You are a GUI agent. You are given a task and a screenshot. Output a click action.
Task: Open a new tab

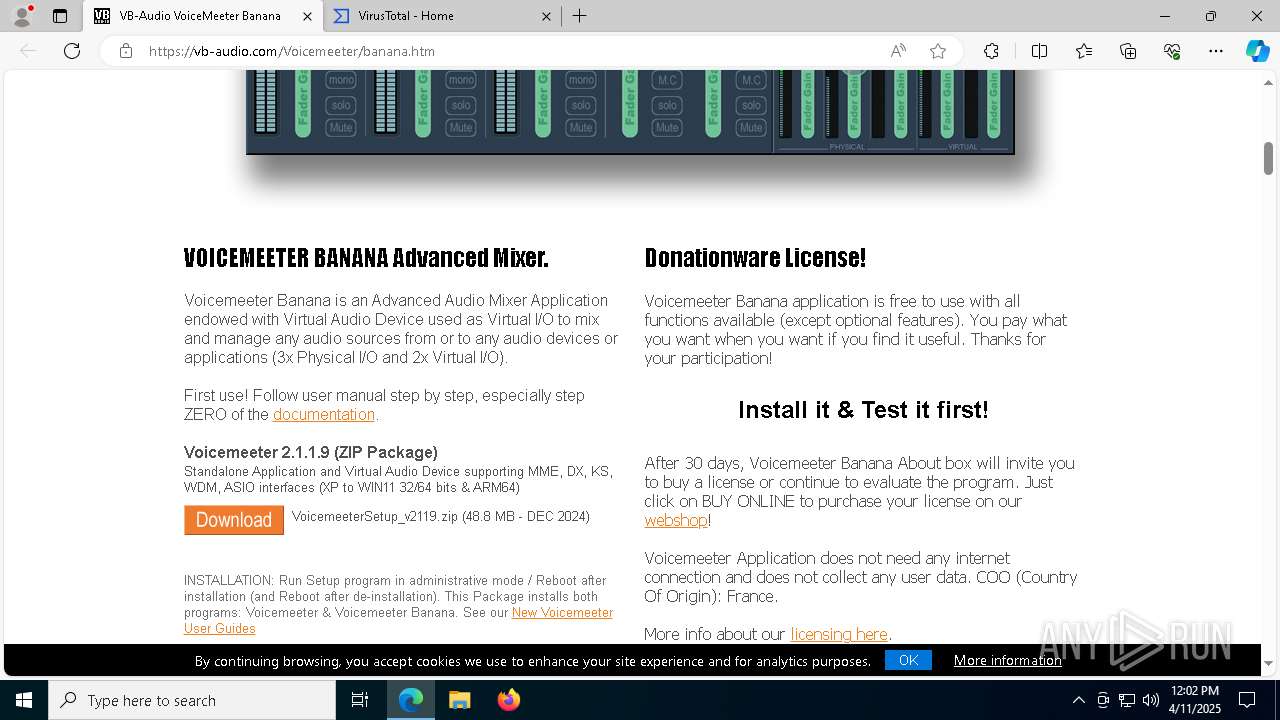(x=580, y=16)
